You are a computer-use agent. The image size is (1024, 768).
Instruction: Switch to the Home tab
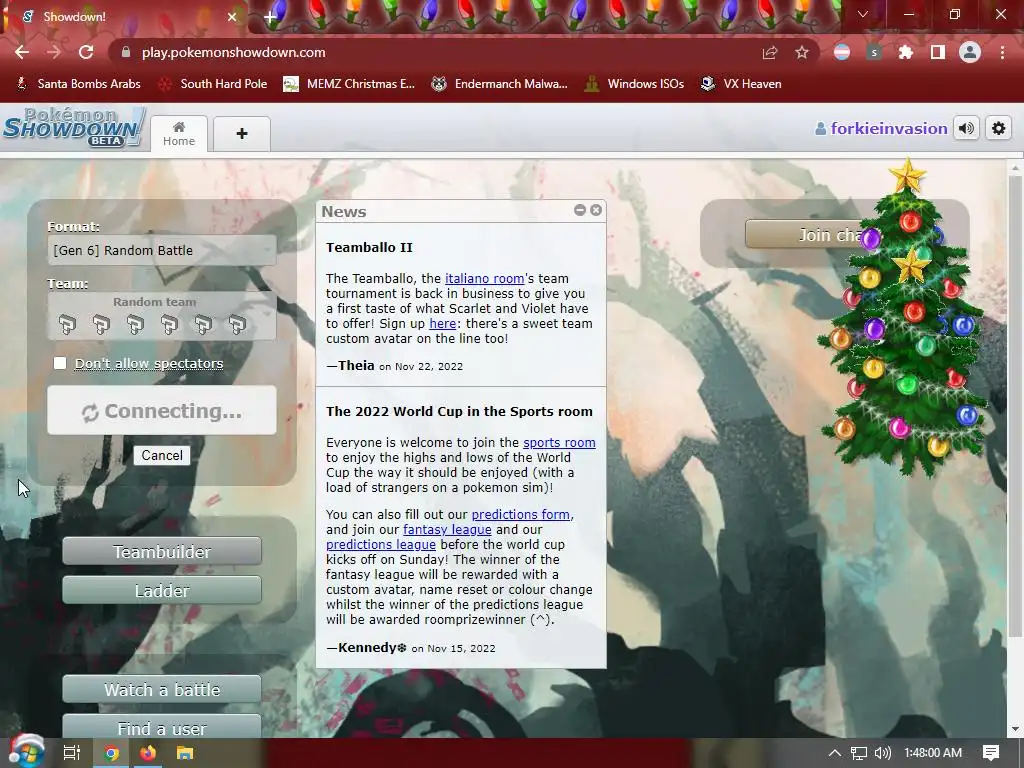pyautogui.click(x=179, y=134)
